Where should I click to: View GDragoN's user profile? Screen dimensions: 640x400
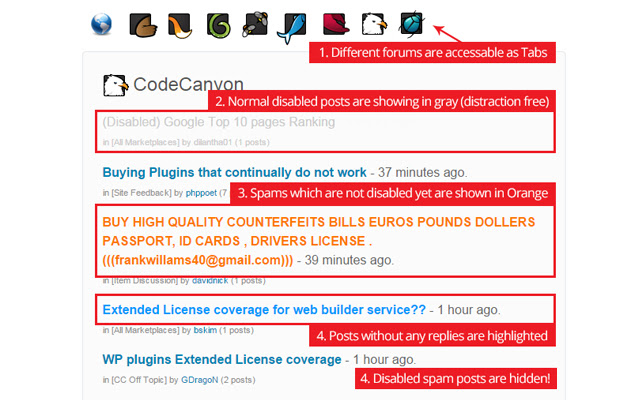coord(200,380)
